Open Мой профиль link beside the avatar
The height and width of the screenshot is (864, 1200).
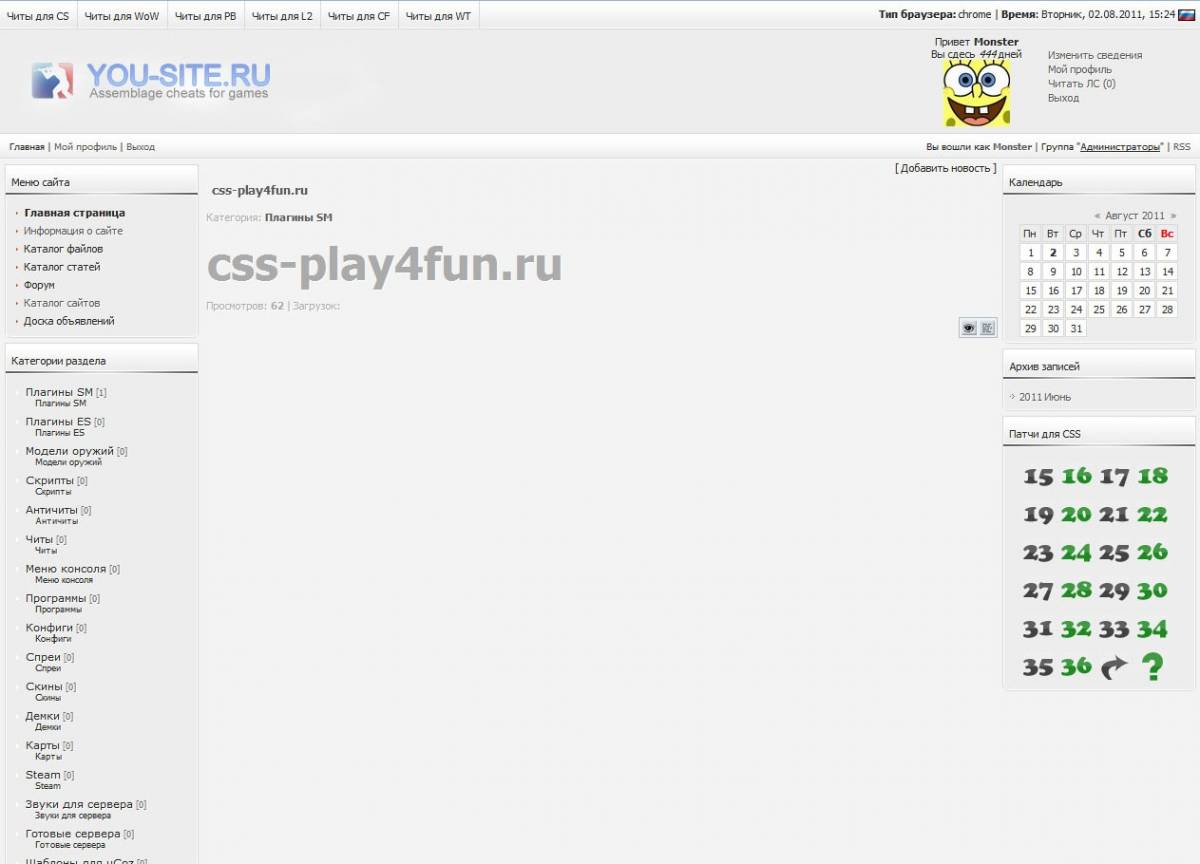pyautogui.click(x=1080, y=70)
